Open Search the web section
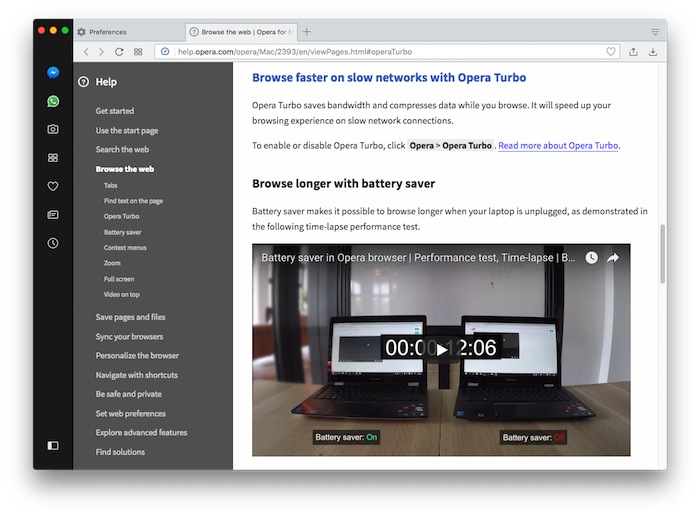 (122, 150)
